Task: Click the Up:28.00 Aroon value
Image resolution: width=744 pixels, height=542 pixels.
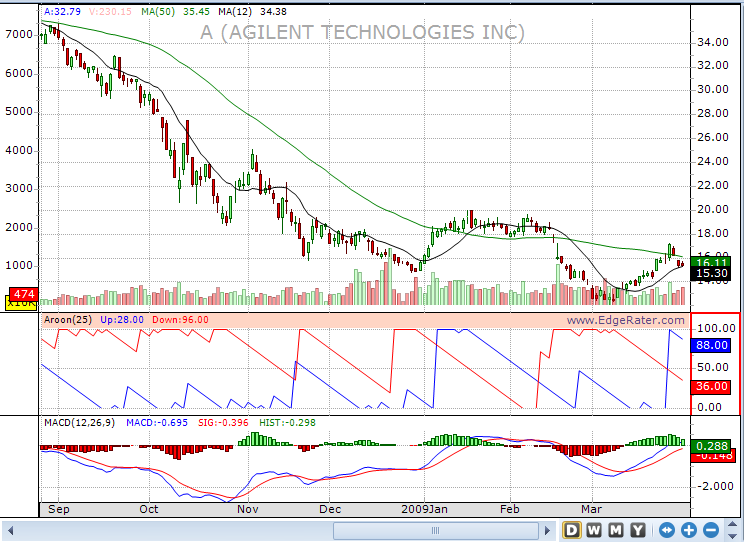Action: tap(122, 319)
